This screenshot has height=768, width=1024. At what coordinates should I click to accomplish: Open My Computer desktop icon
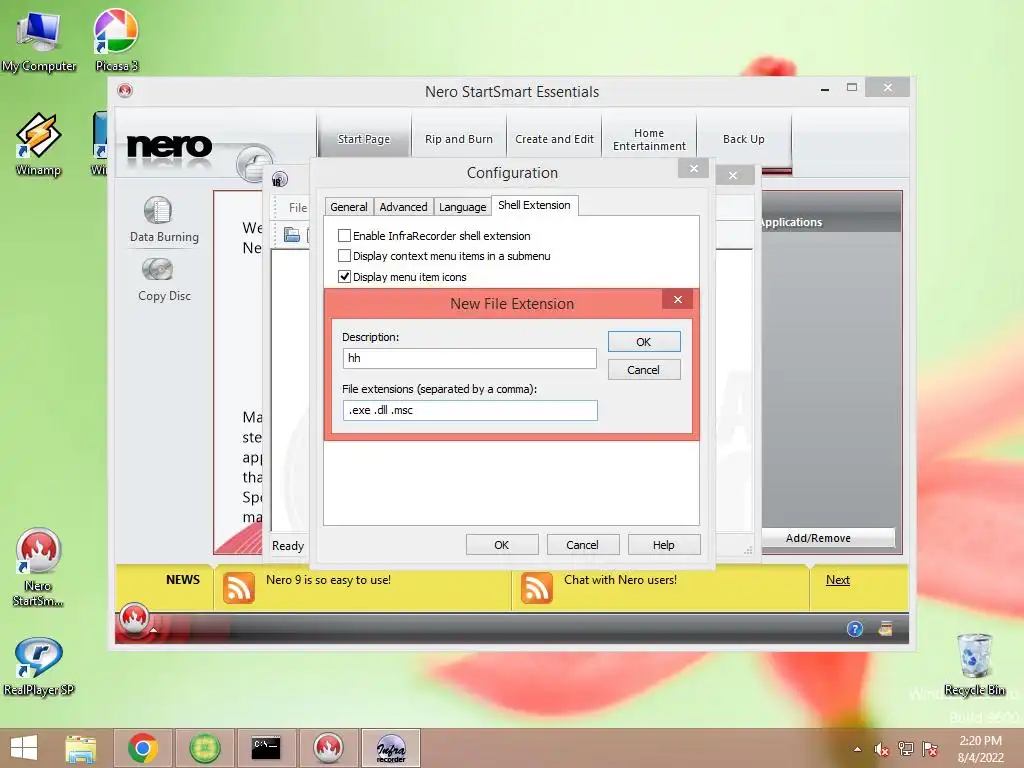[x=38, y=39]
